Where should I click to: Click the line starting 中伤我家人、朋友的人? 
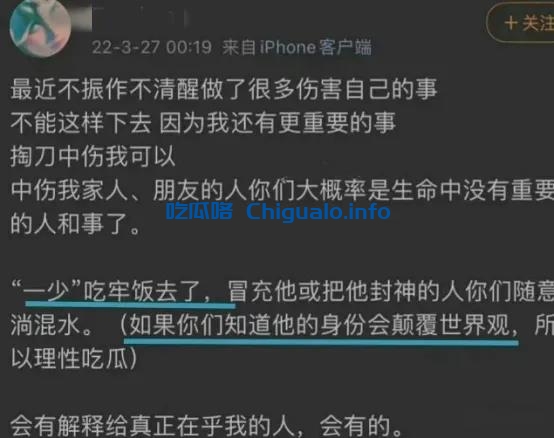(x=282, y=191)
